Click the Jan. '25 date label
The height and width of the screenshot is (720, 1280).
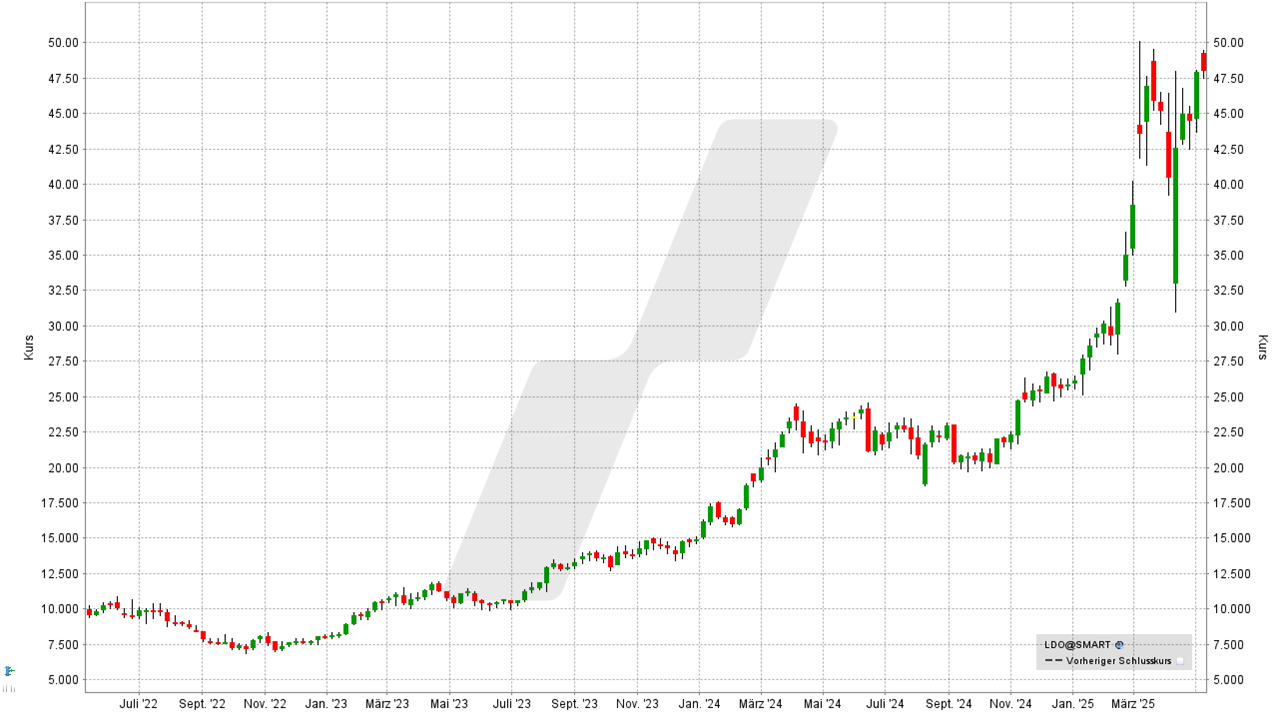(x=1073, y=704)
